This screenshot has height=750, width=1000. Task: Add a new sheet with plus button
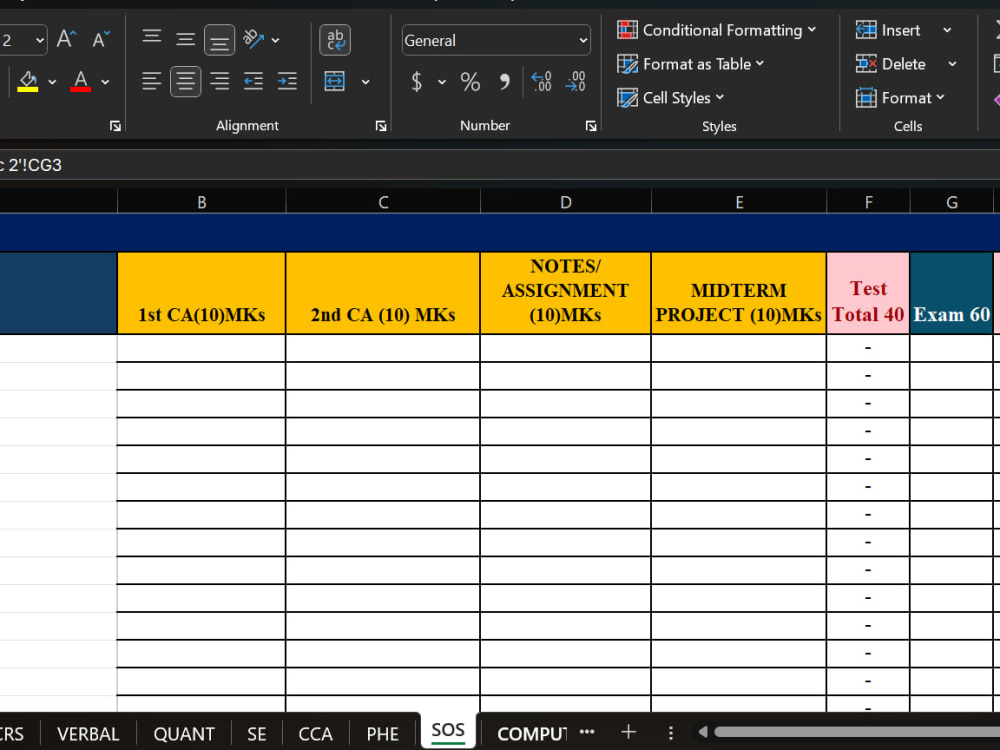pos(628,732)
